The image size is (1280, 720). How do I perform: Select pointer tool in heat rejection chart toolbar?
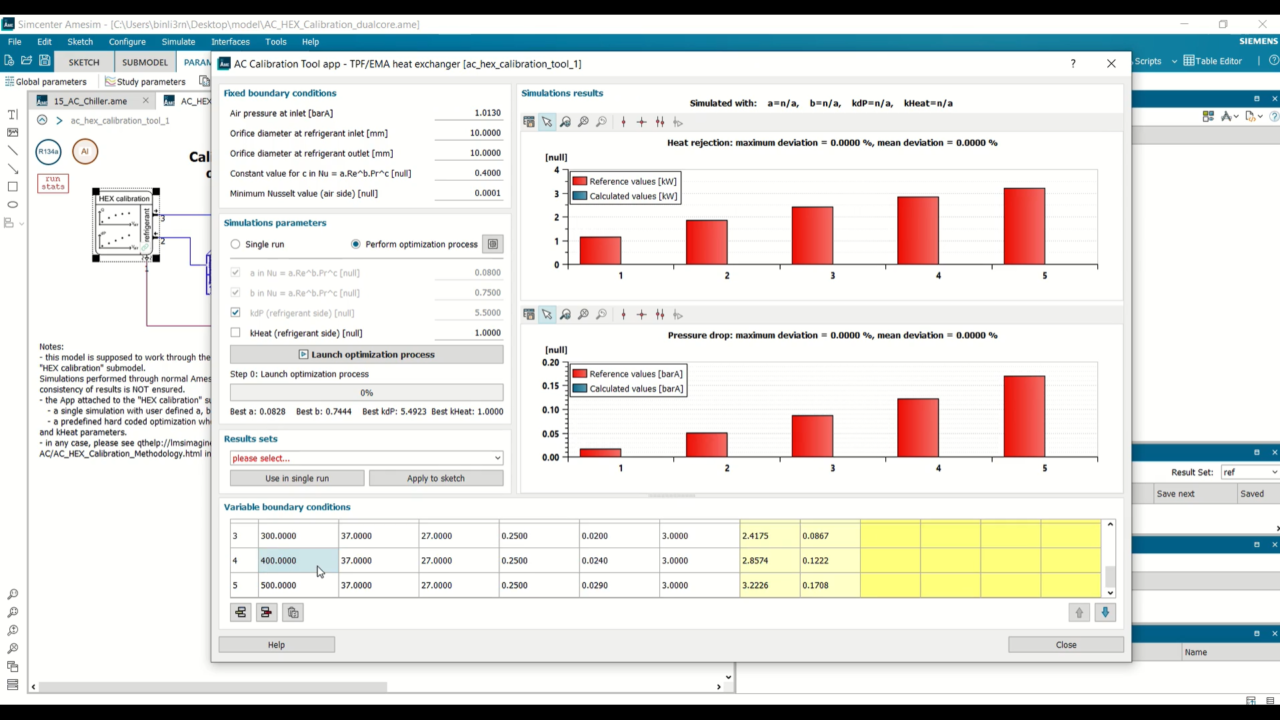tap(547, 122)
